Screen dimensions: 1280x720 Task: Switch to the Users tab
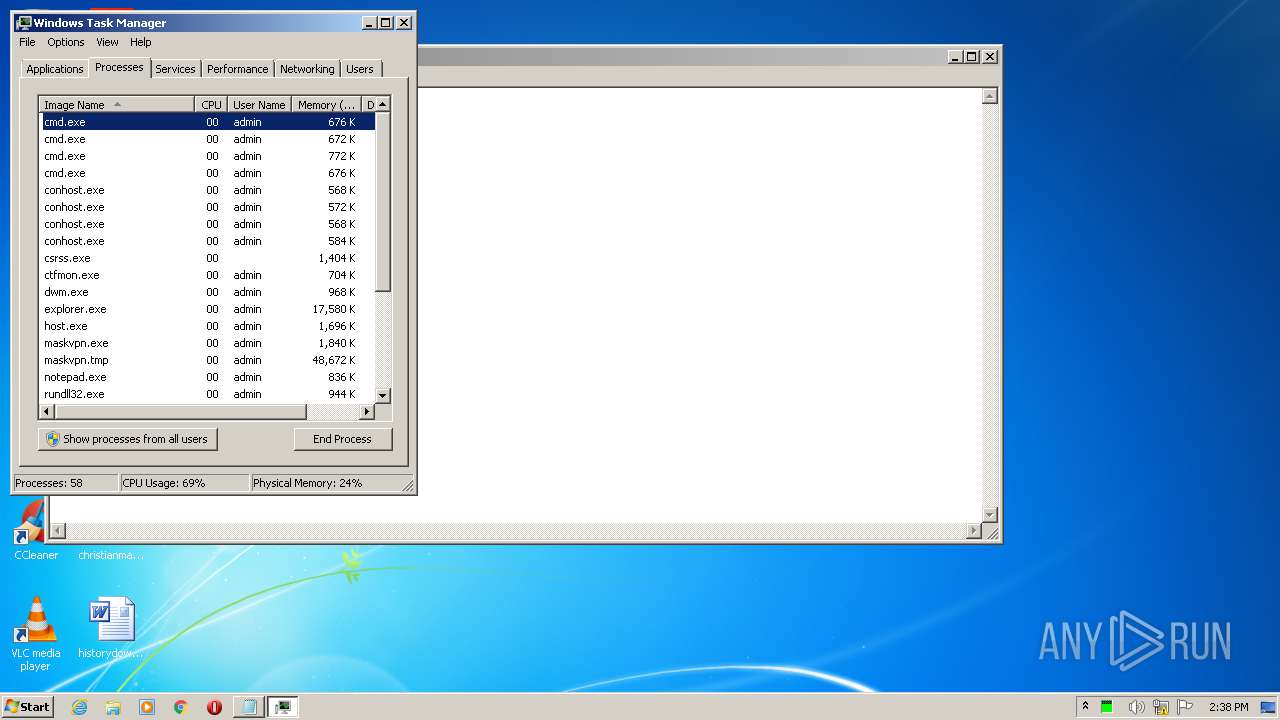360,69
